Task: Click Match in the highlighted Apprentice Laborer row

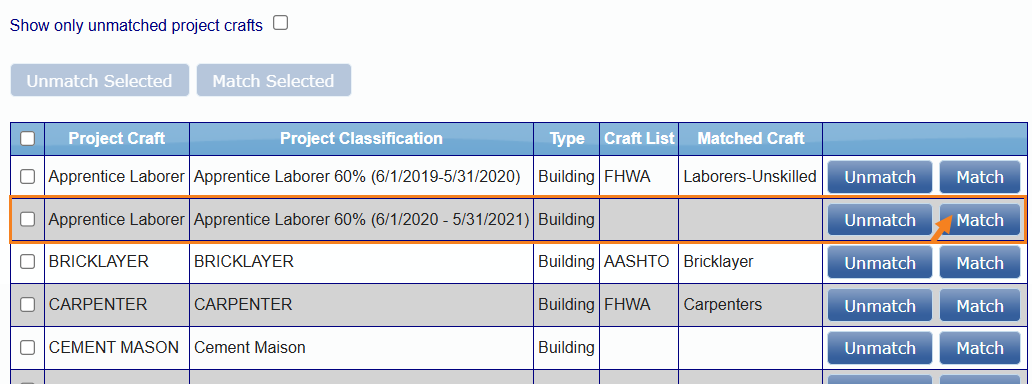Action: click(x=980, y=220)
